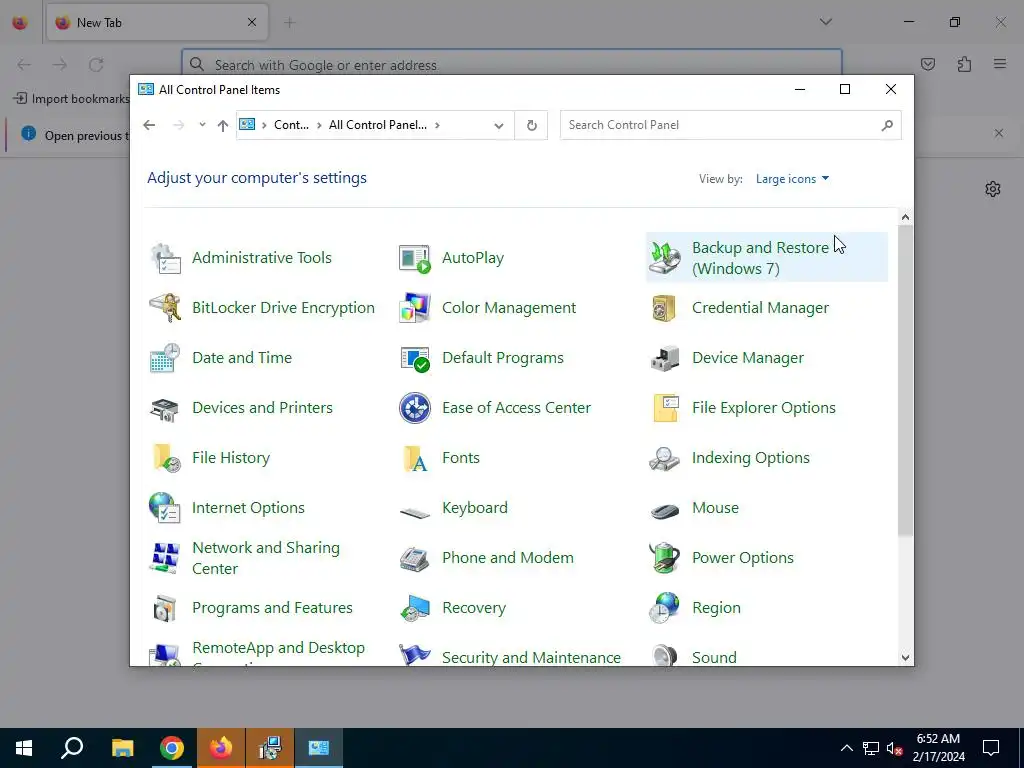Open the Region globe-clock icon

point(665,608)
